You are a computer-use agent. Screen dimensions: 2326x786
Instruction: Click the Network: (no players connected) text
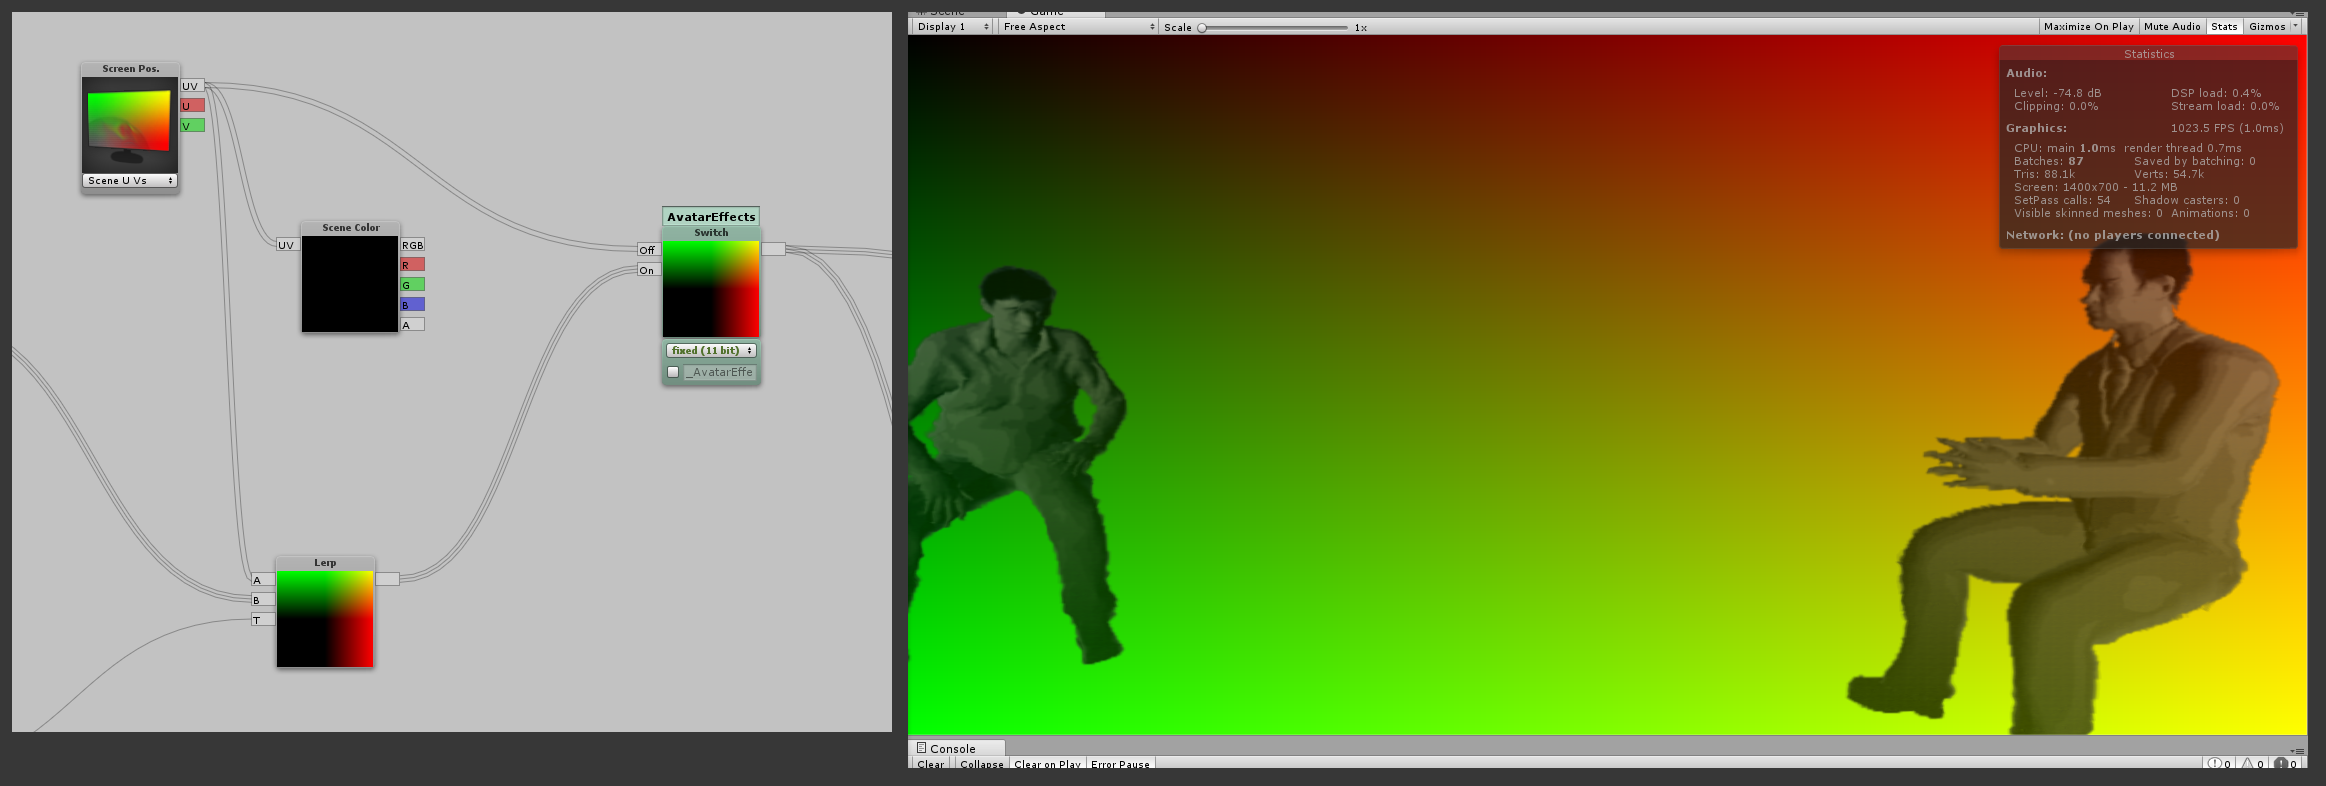click(x=2112, y=235)
